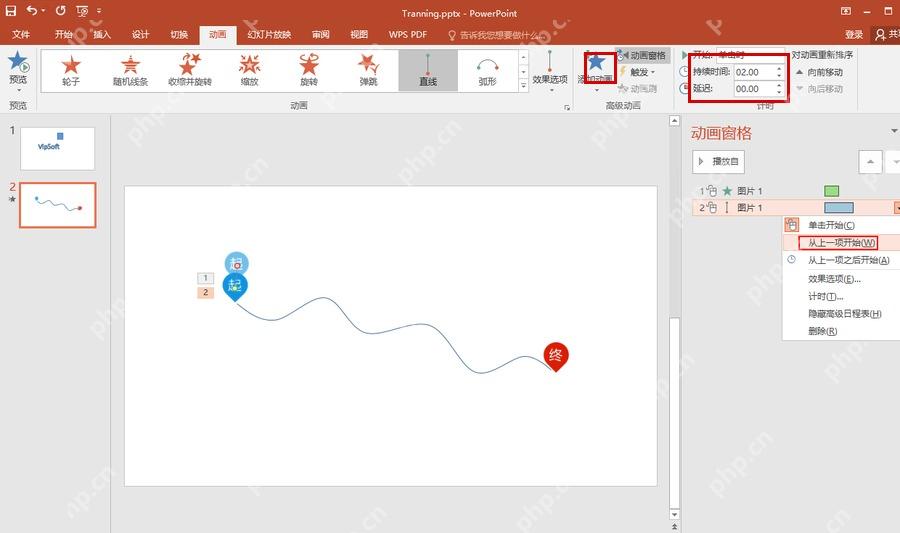Move animation earlier with 向前移动
Image resolution: width=900 pixels, height=533 pixels.
(820, 72)
